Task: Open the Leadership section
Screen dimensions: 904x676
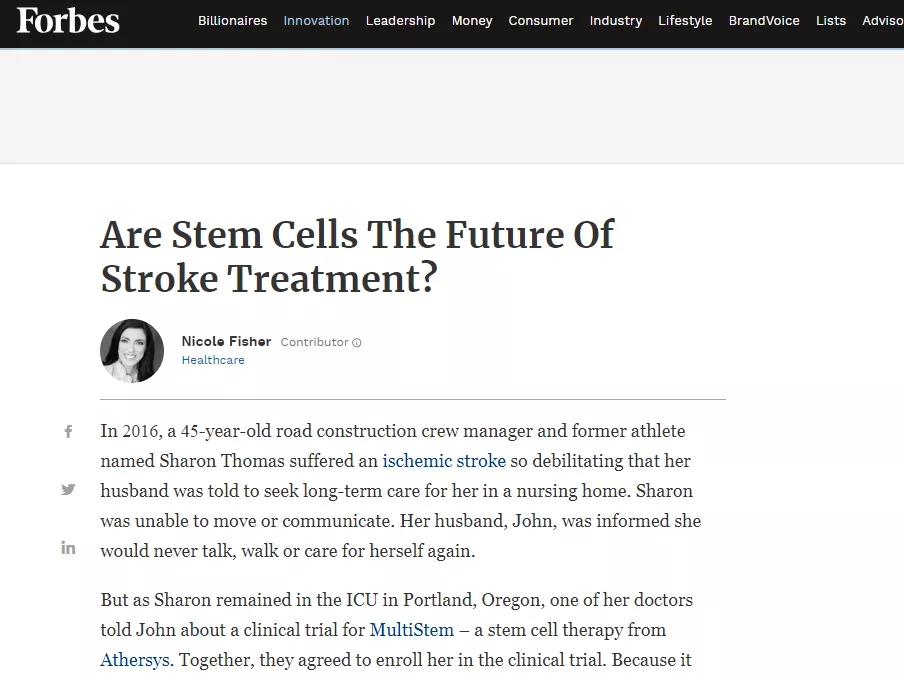Action: (400, 21)
